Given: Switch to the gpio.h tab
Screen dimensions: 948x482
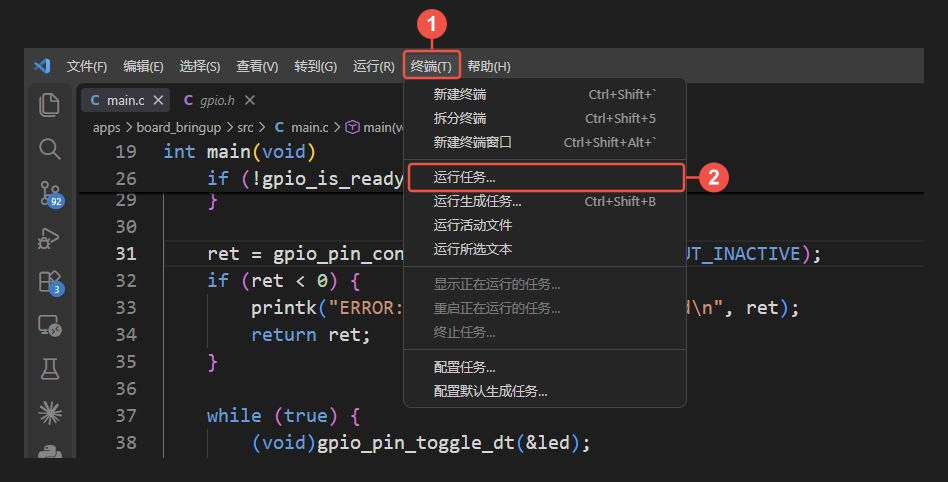Looking at the screenshot, I should [217, 100].
